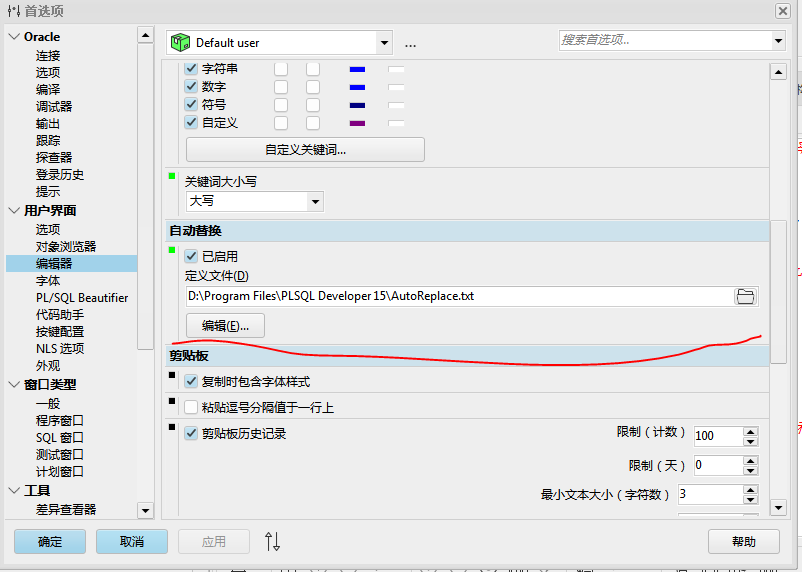
Task: Increase the clipboard count limit value
Action: (x=751, y=431)
